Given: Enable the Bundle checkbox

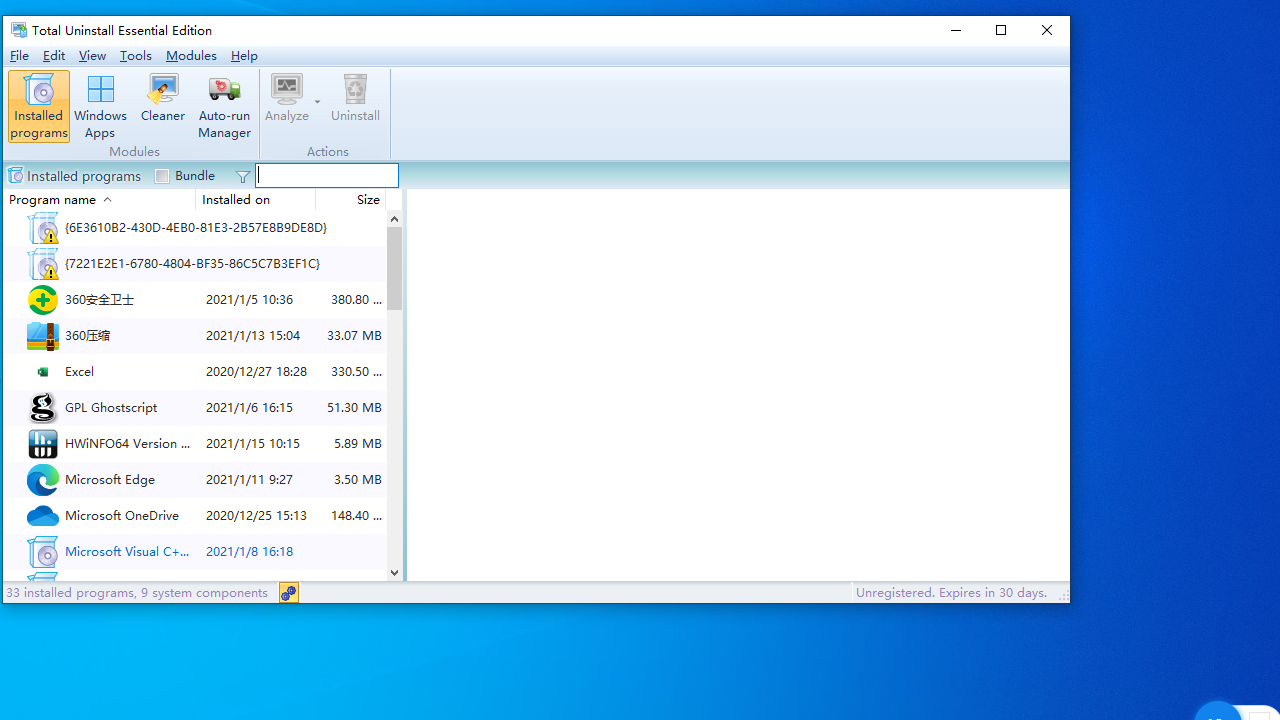Looking at the screenshot, I should (162, 175).
